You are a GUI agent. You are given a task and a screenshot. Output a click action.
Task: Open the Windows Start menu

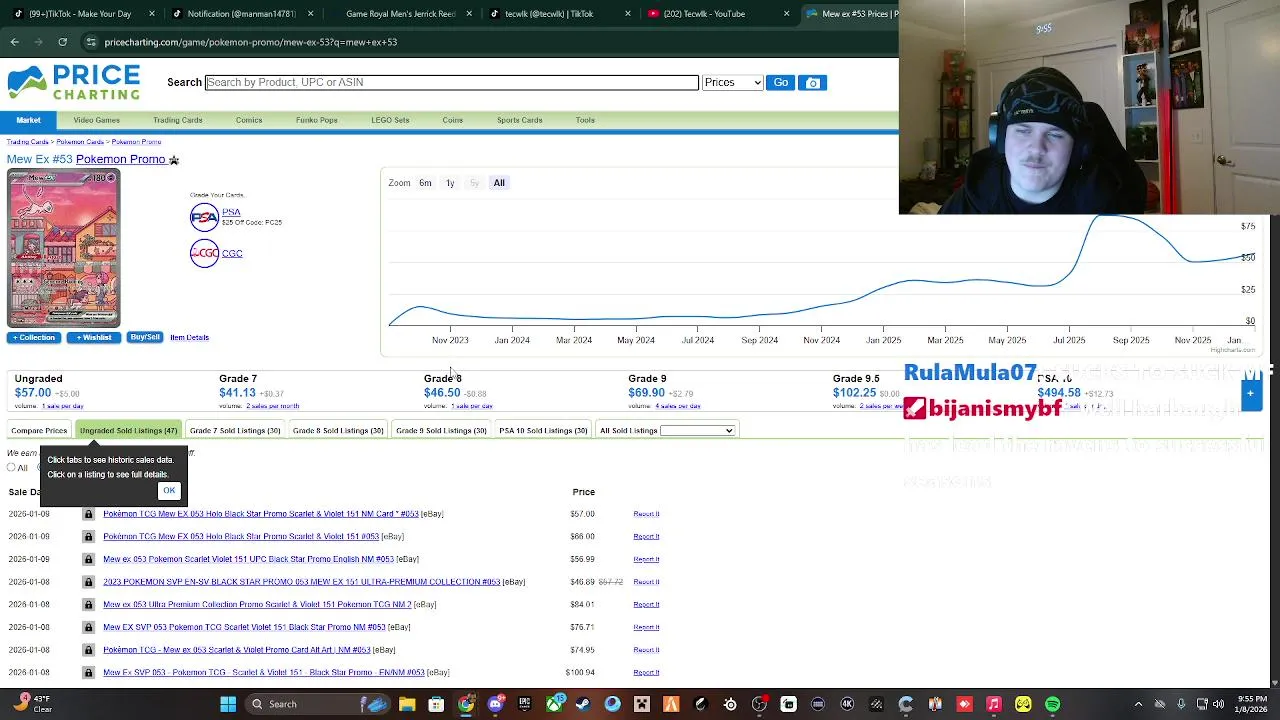pyautogui.click(x=228, y=704)
